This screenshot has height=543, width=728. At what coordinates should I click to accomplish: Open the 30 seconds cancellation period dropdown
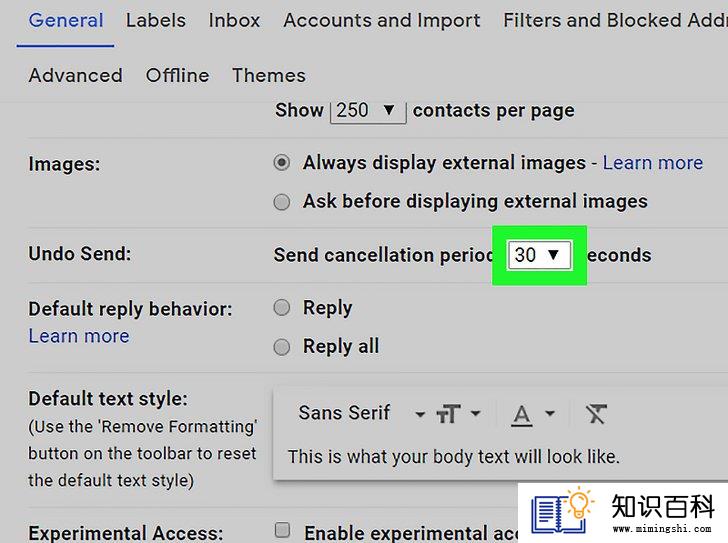[x=540, y=255]
